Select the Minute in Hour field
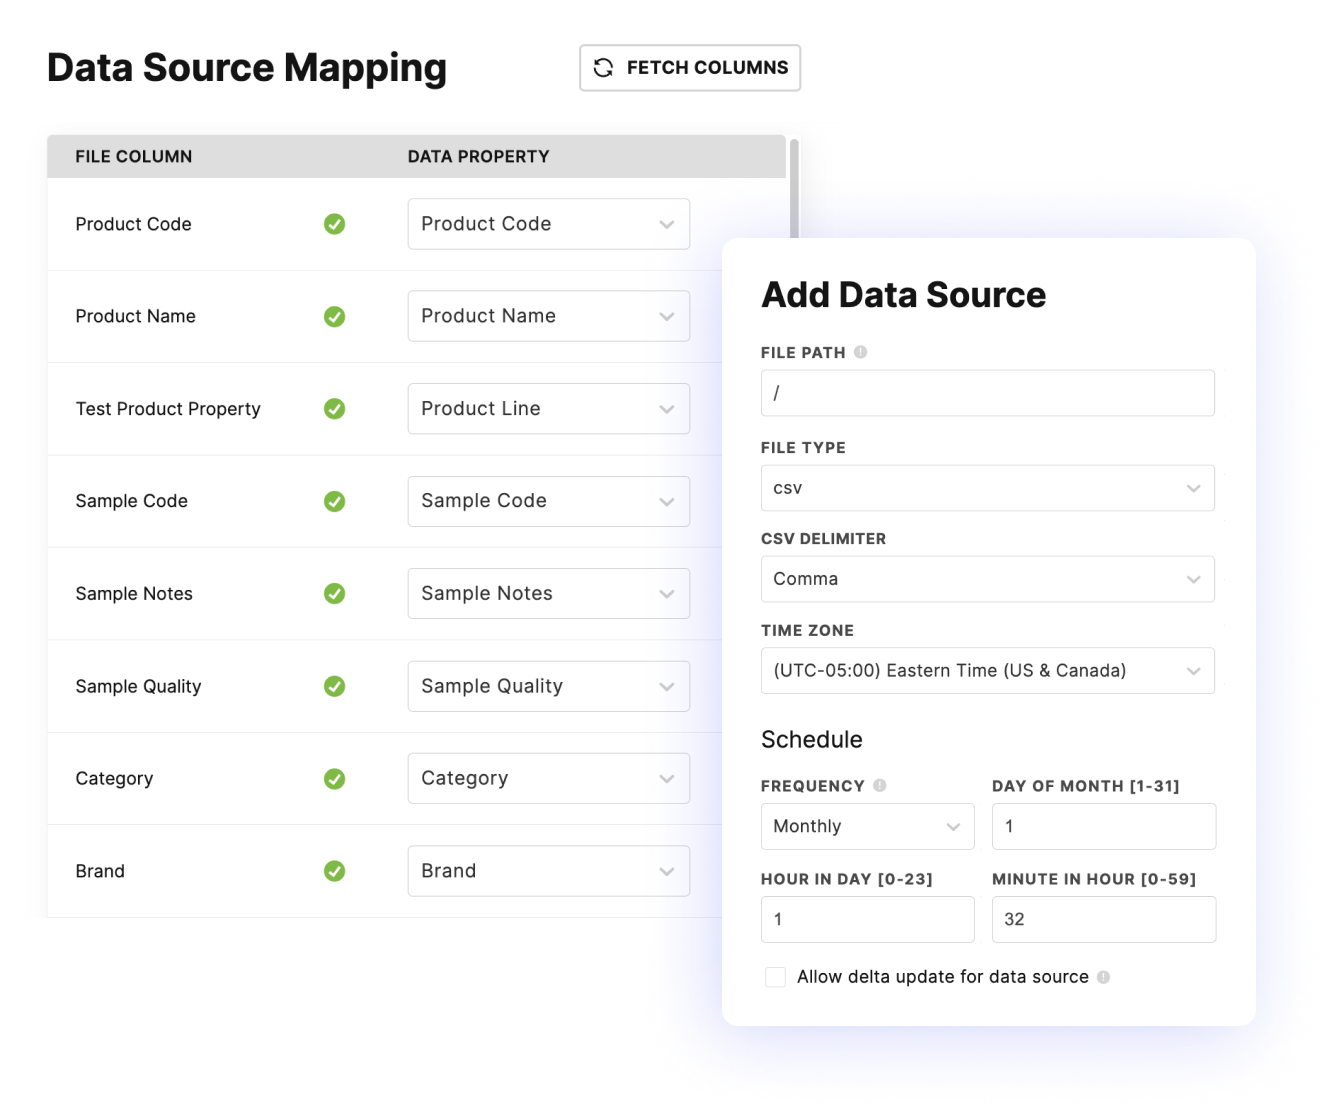 pyautogui.click(x=1103, y=919)
